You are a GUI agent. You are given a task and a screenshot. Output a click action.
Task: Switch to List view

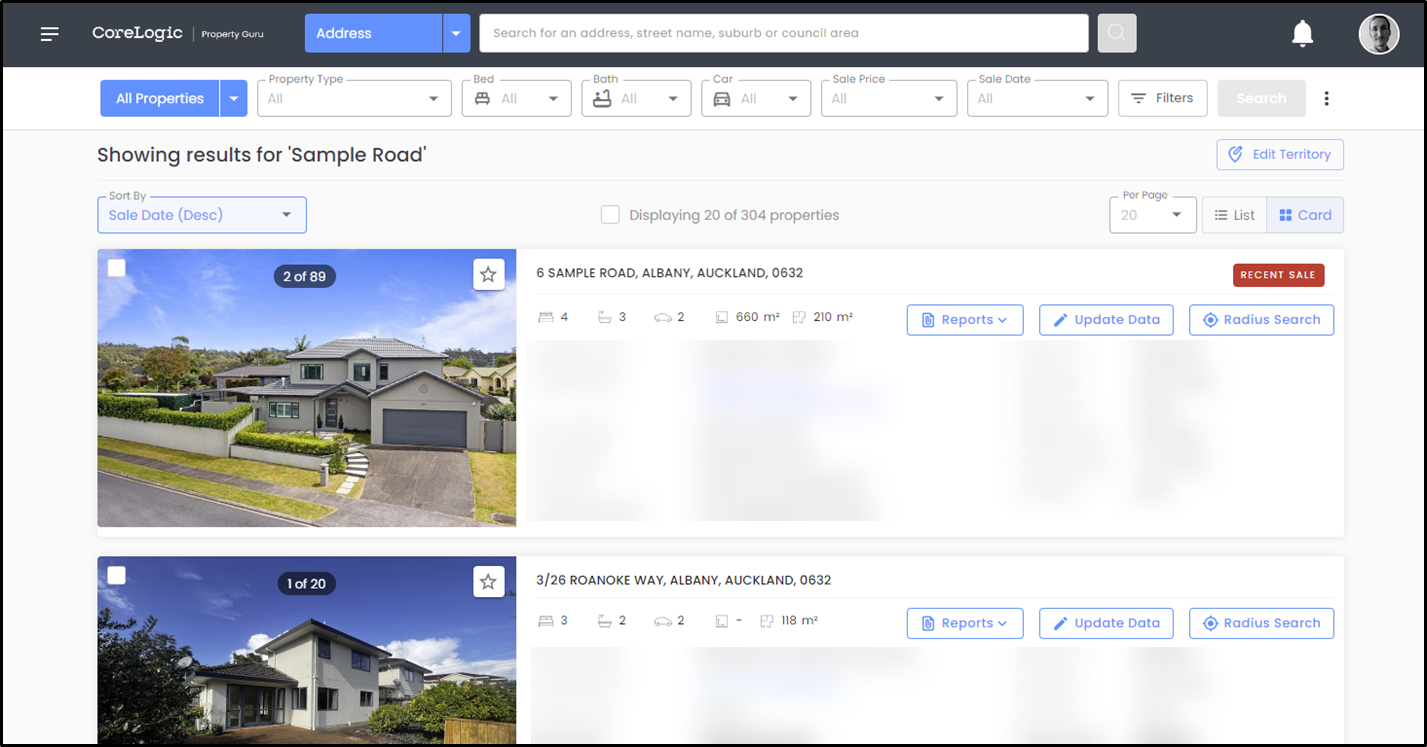[x=1234, y=215]
